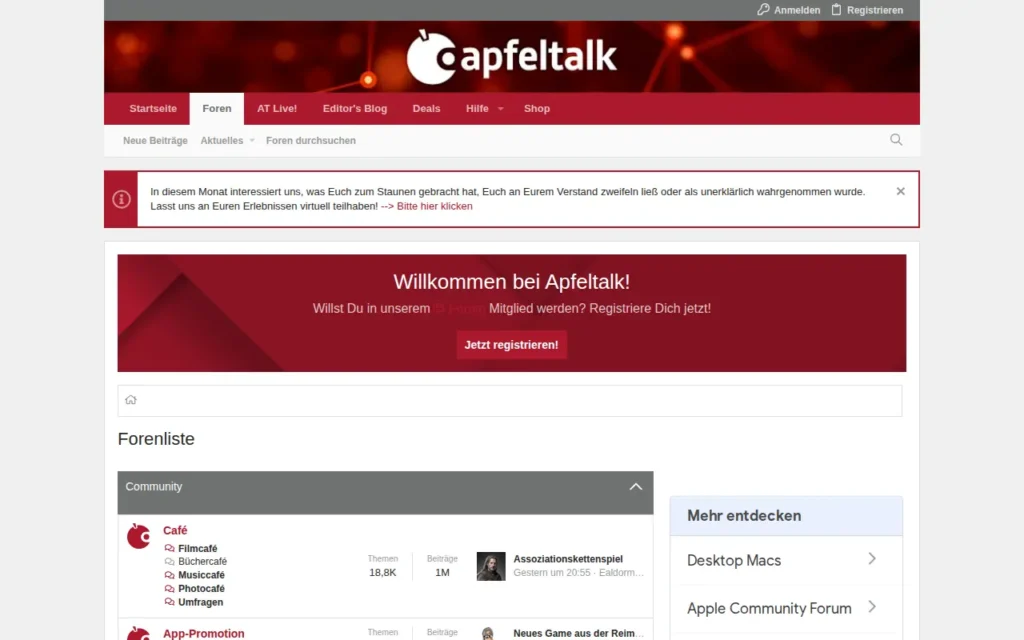
Task: Go to the Startseite tab
Action: click(x=153, y=108)
